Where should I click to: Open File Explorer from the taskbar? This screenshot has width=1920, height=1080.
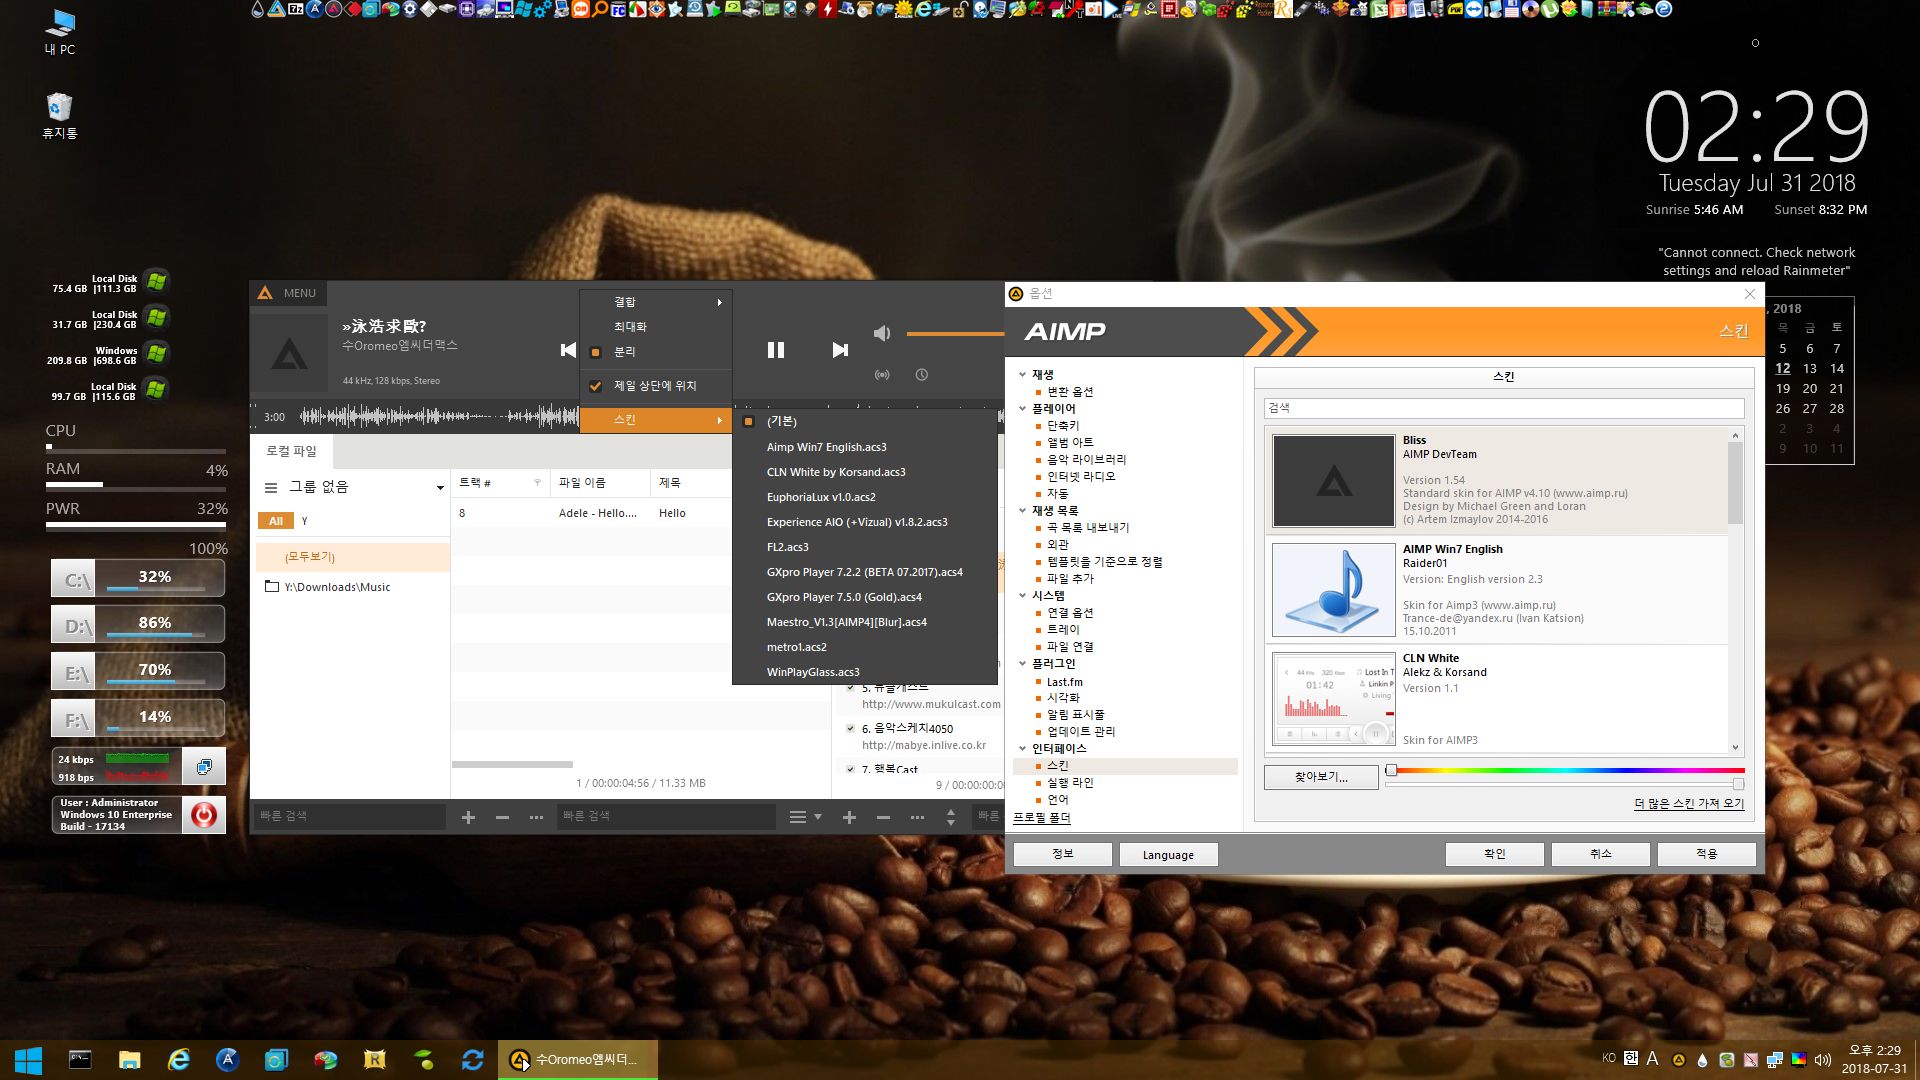[x=130, y=1060]
